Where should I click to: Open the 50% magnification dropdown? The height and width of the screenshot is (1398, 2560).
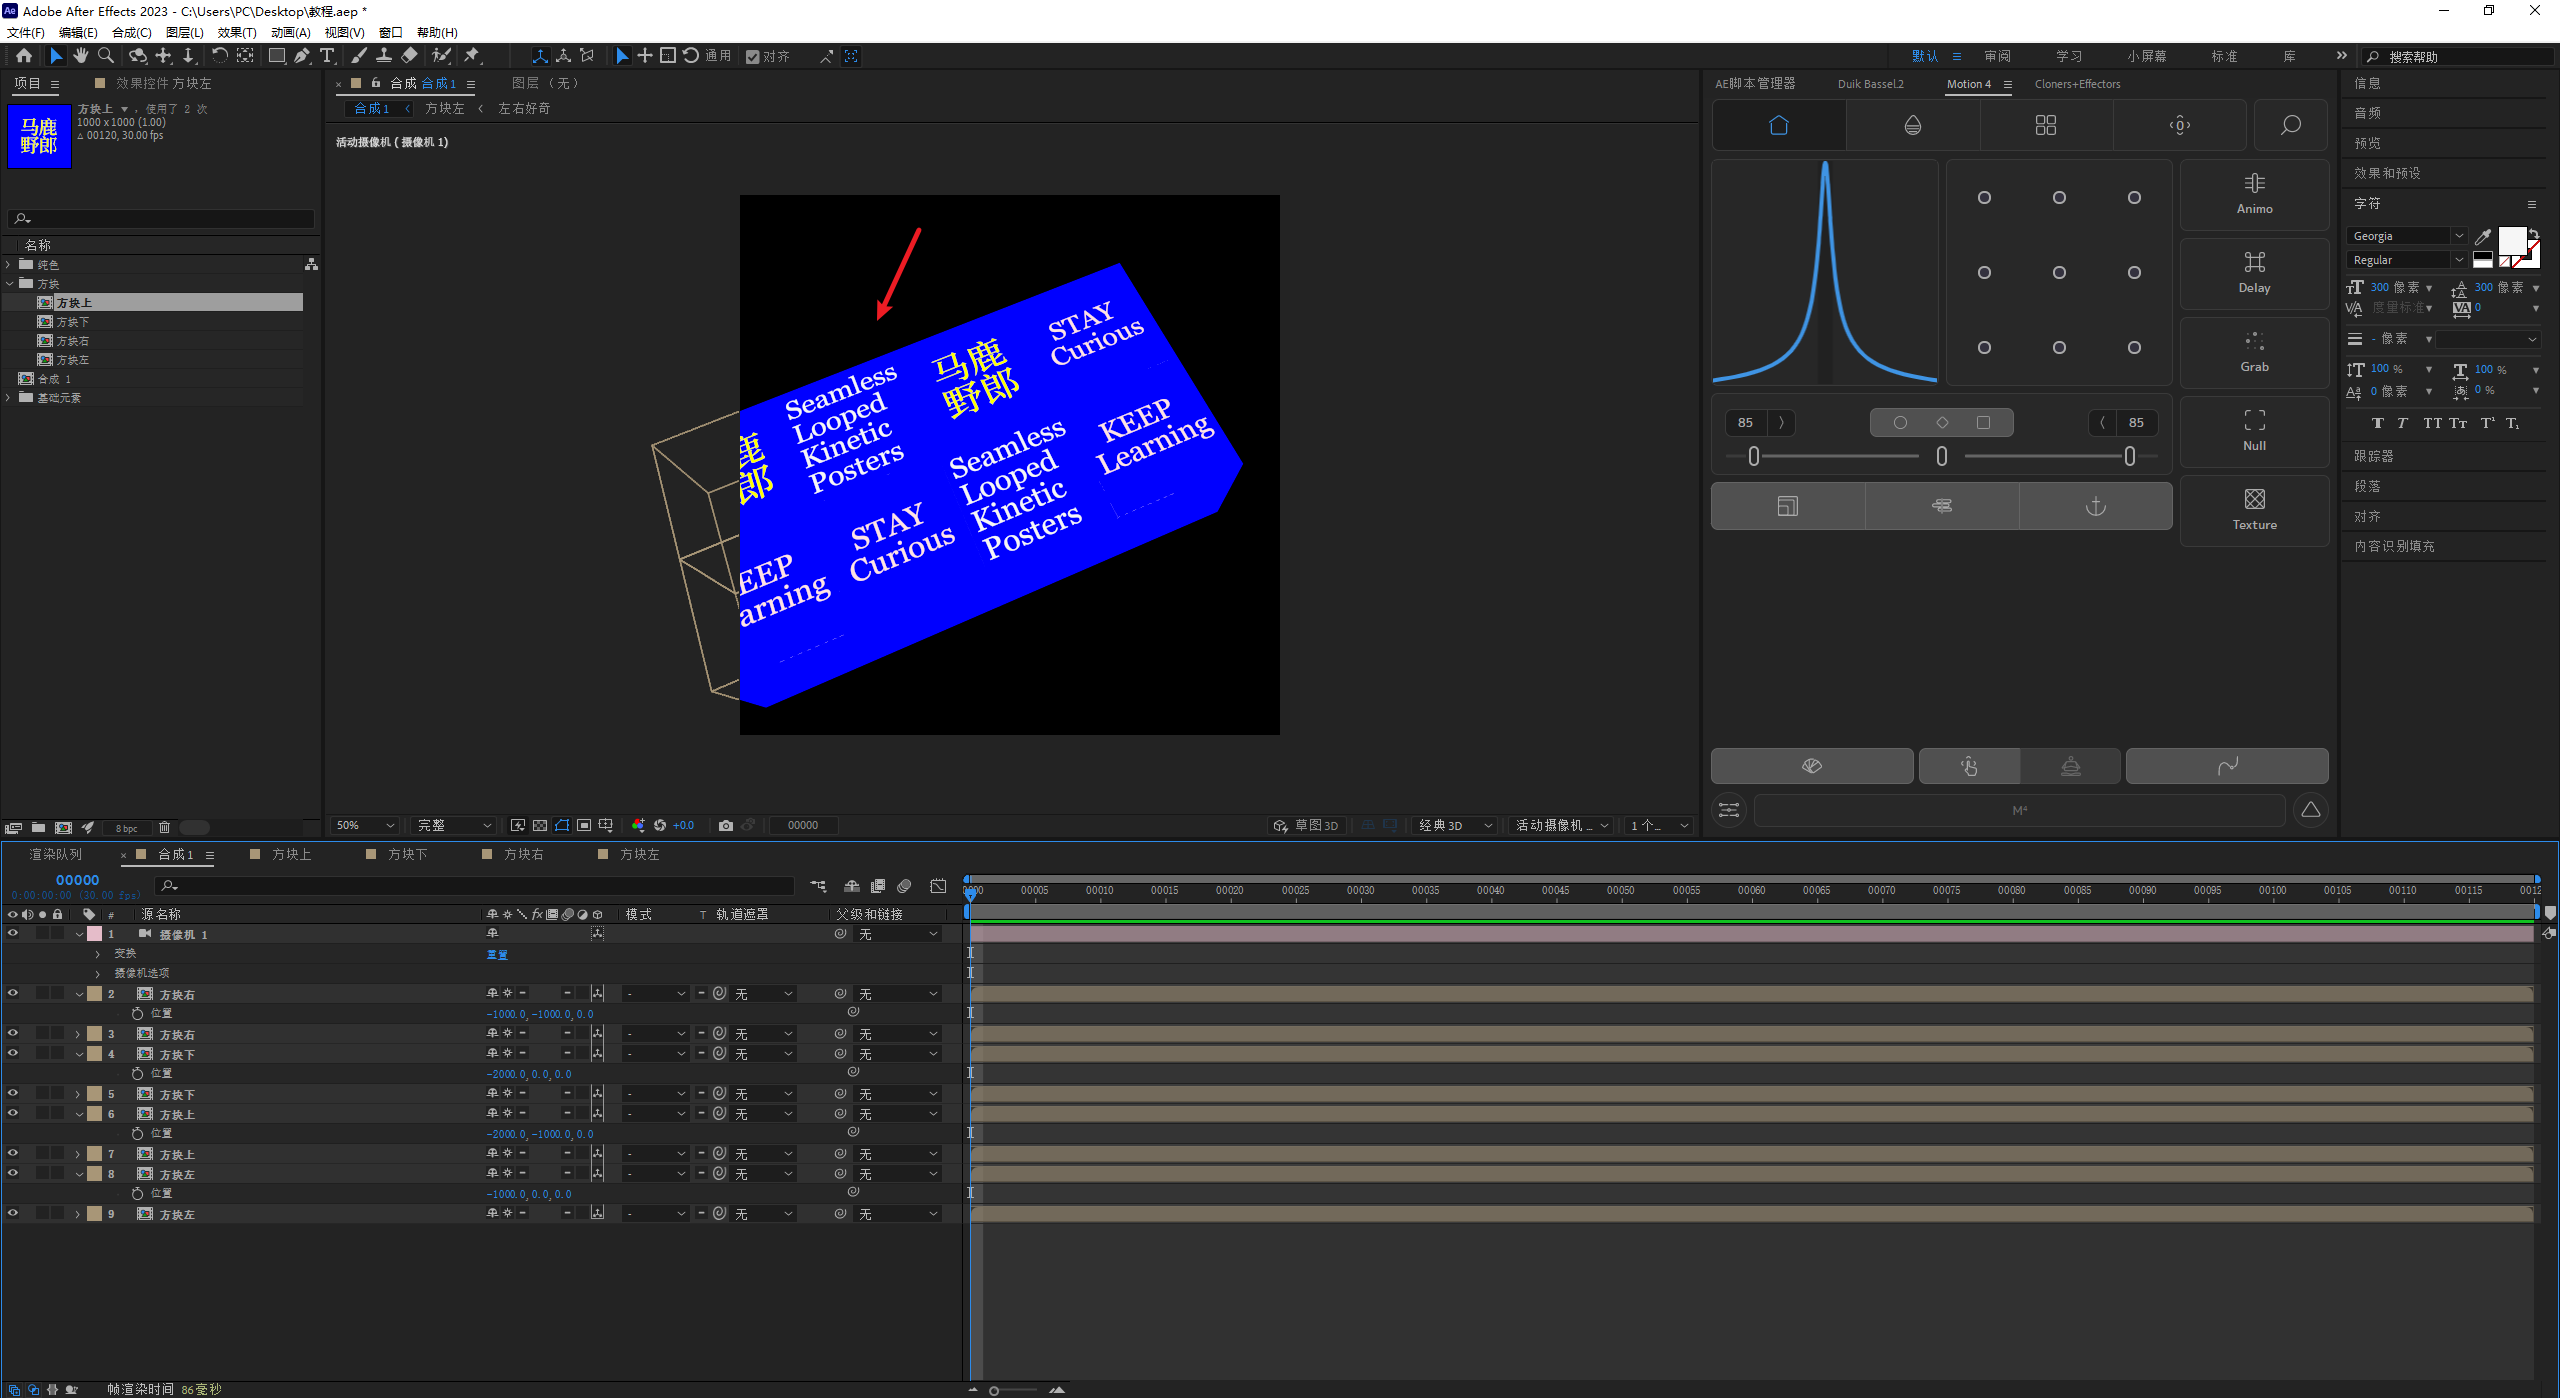pyautogui.click(x=366, y=825)
